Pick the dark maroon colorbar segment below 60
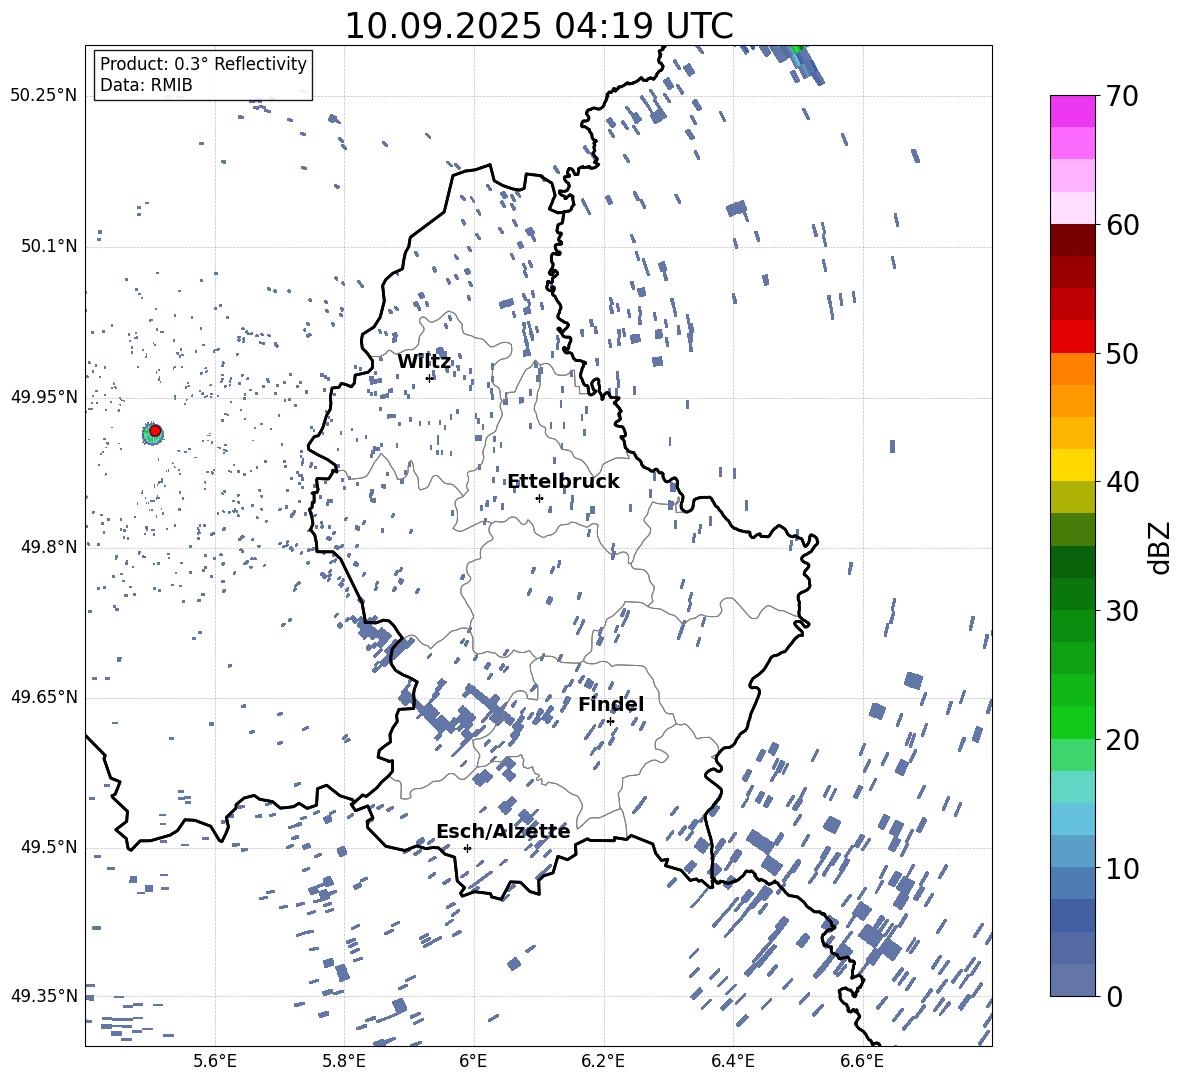1184x1081 pixels. click(x=1073, y=240)
